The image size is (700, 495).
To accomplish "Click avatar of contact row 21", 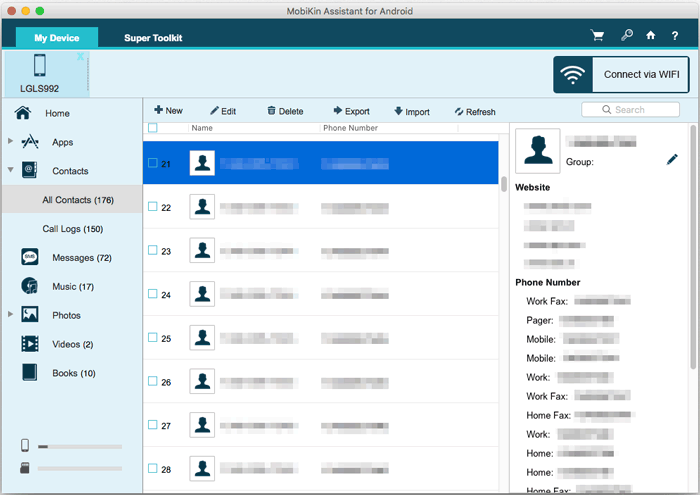I will [x=202, y=163].
